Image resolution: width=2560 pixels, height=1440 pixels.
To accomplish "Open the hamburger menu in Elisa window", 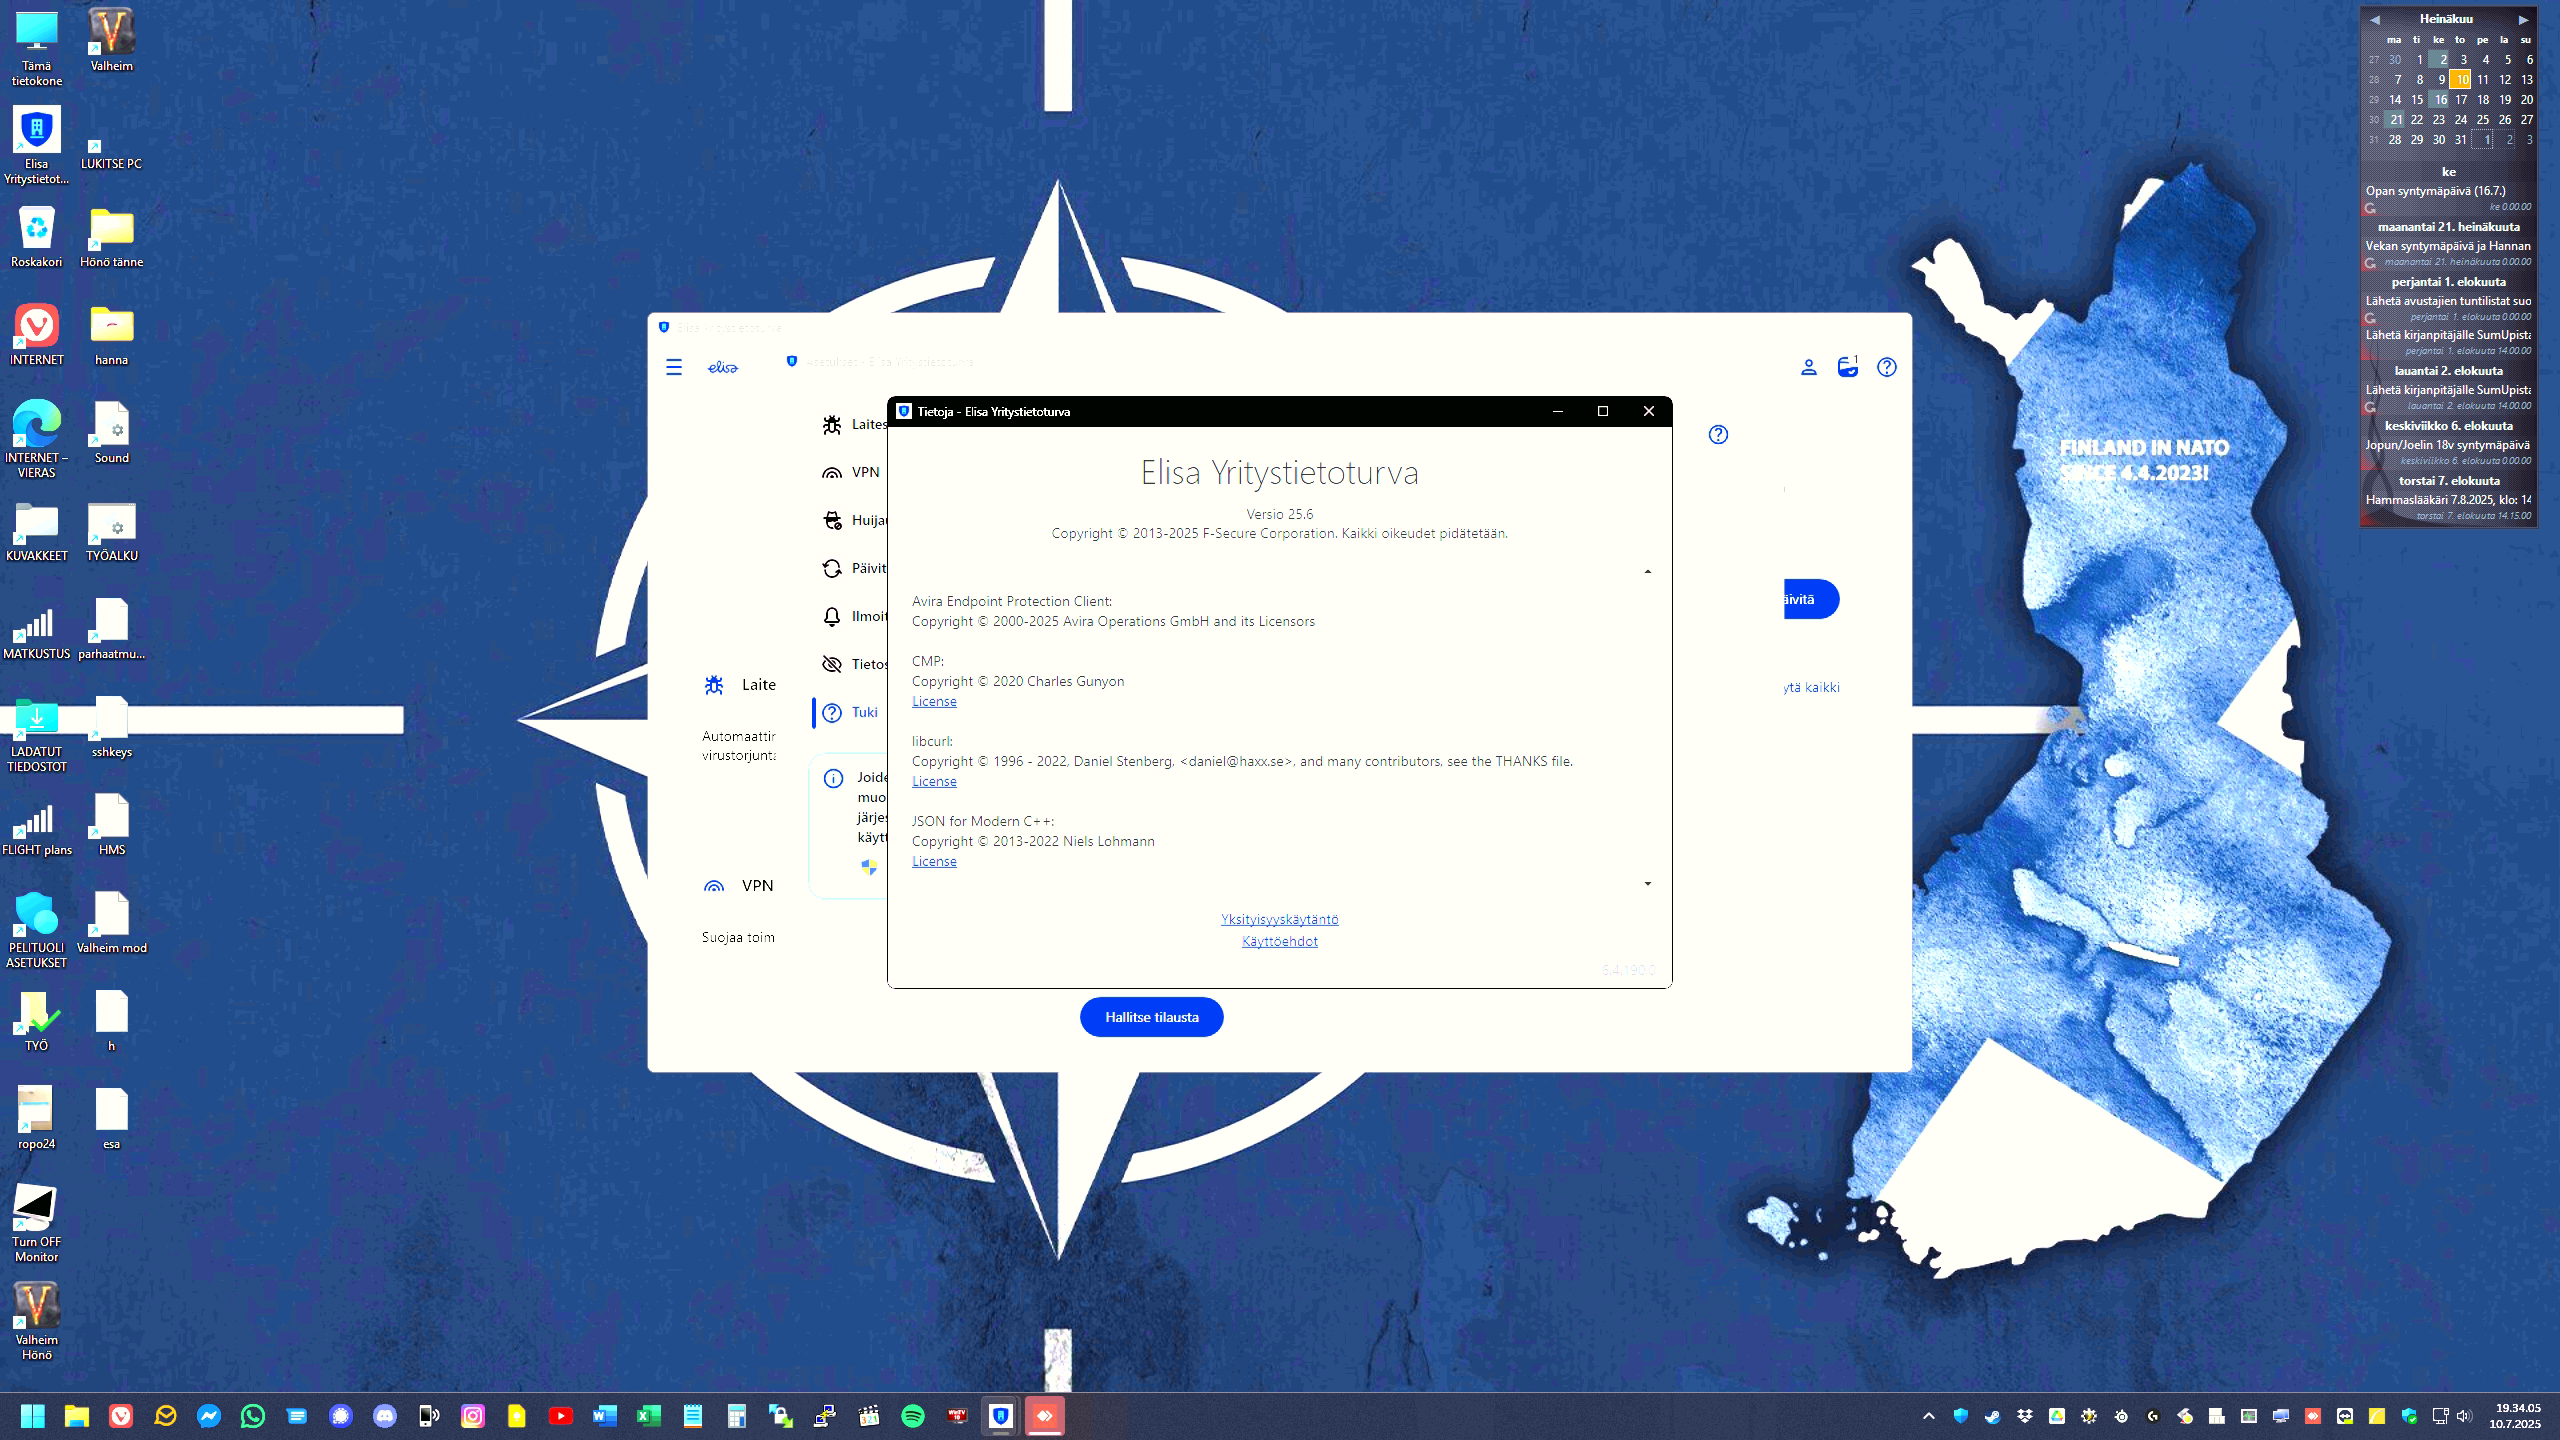I will pyautogui.click(x=674, y=367).
